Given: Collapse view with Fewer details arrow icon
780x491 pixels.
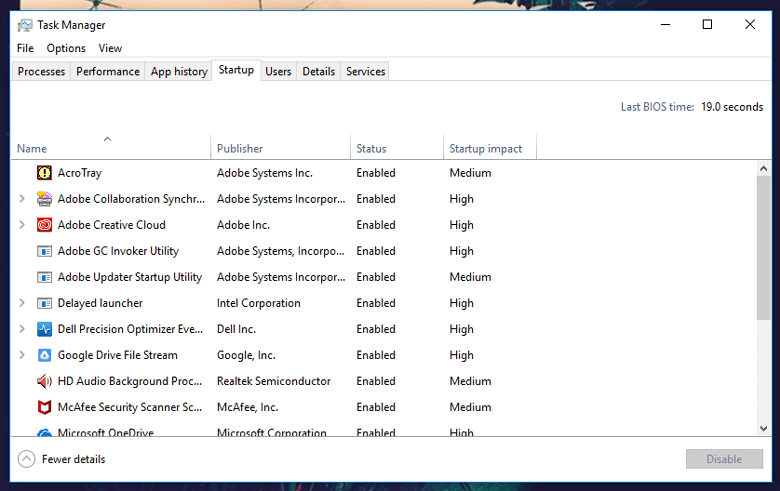Looking at the screenshot, I should click(26, 459).
